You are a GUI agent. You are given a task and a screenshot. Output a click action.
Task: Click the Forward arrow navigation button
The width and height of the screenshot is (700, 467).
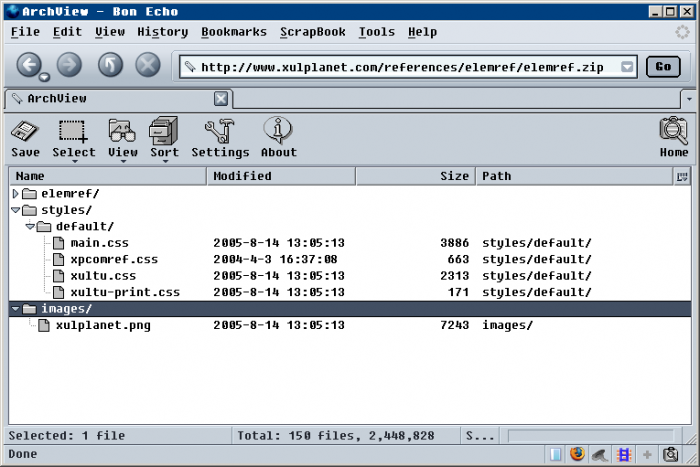click(69, 65)
